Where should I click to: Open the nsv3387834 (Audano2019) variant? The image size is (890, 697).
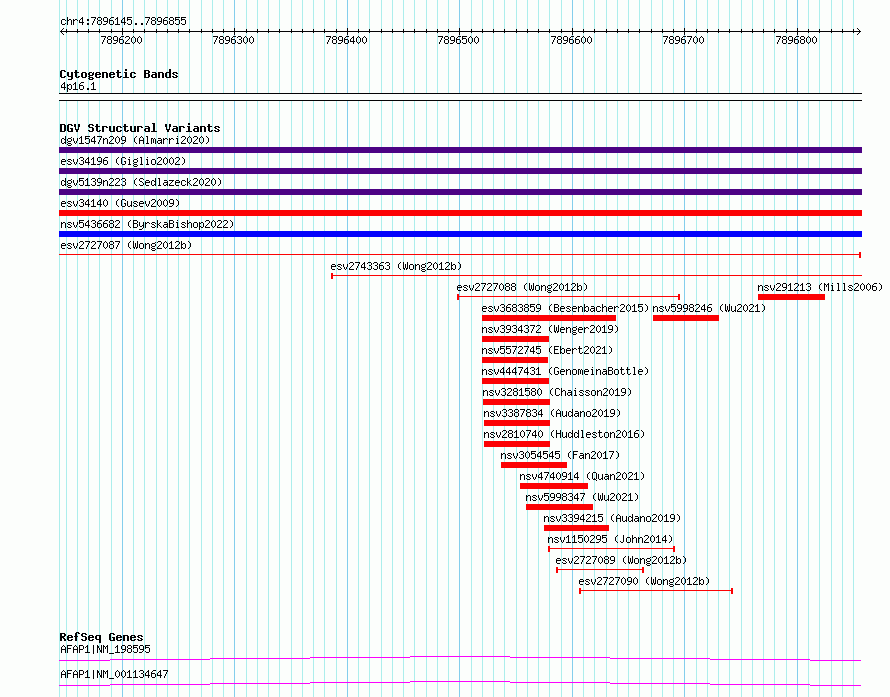coord(552,413)
